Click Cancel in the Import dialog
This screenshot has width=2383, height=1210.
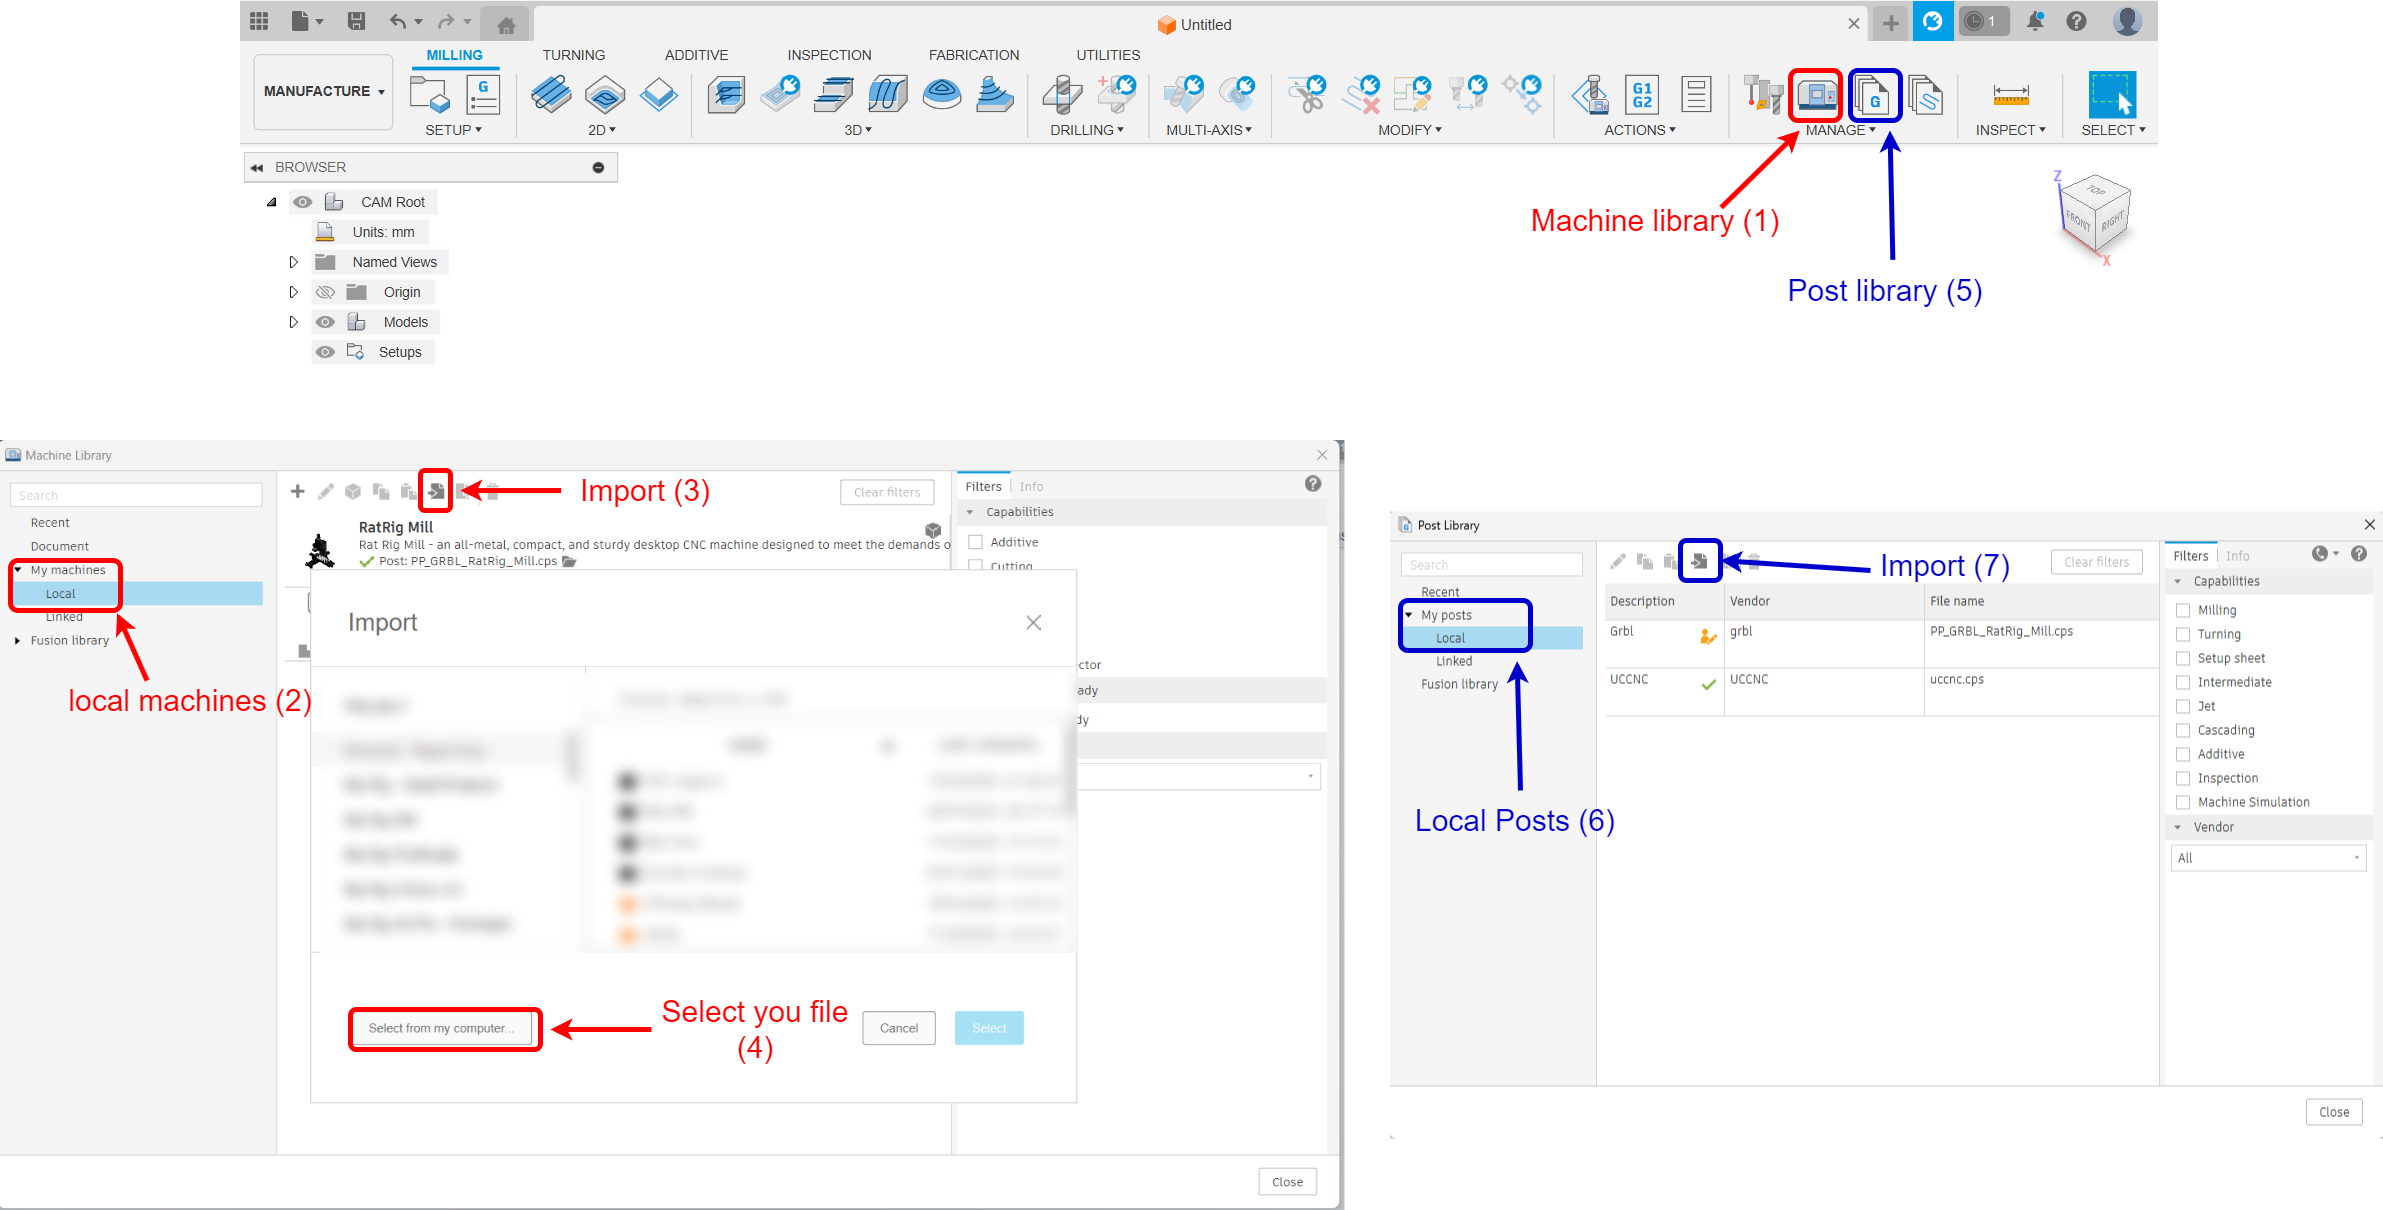899,1028
